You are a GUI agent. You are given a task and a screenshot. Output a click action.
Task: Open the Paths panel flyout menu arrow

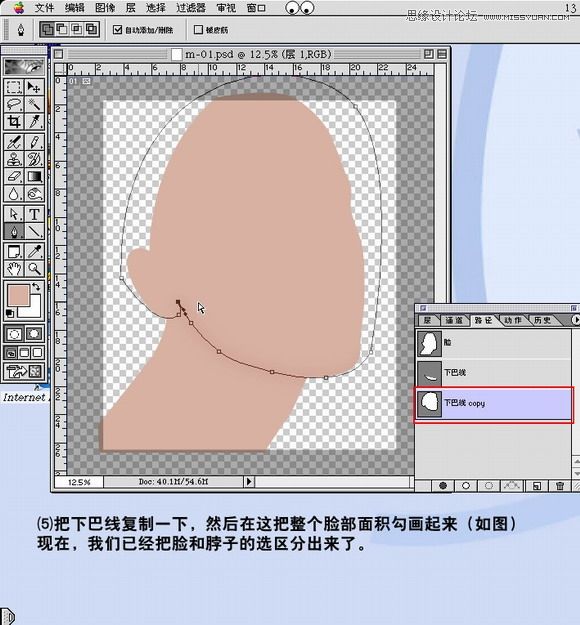(x=575, y=320)
